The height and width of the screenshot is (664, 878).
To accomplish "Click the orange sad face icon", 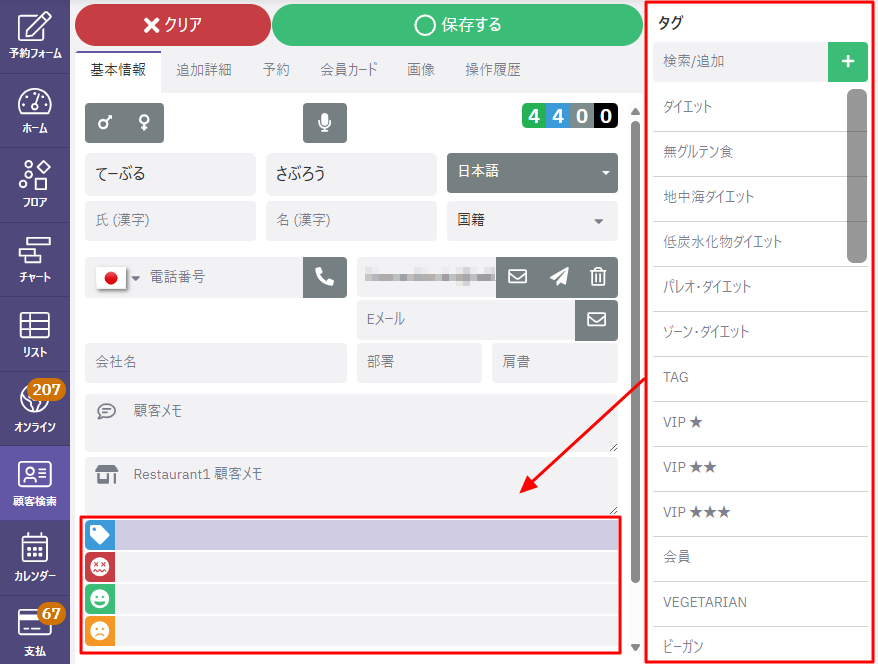I will 100,631.
